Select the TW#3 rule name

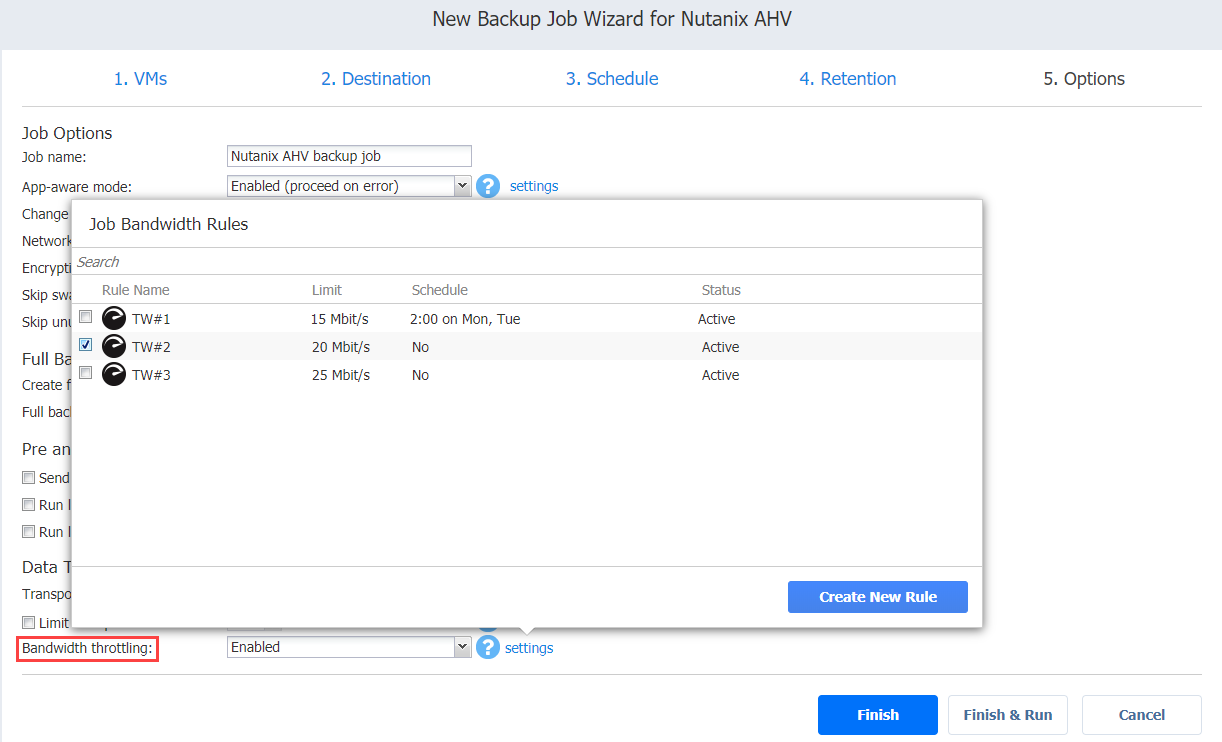point(151,375)
